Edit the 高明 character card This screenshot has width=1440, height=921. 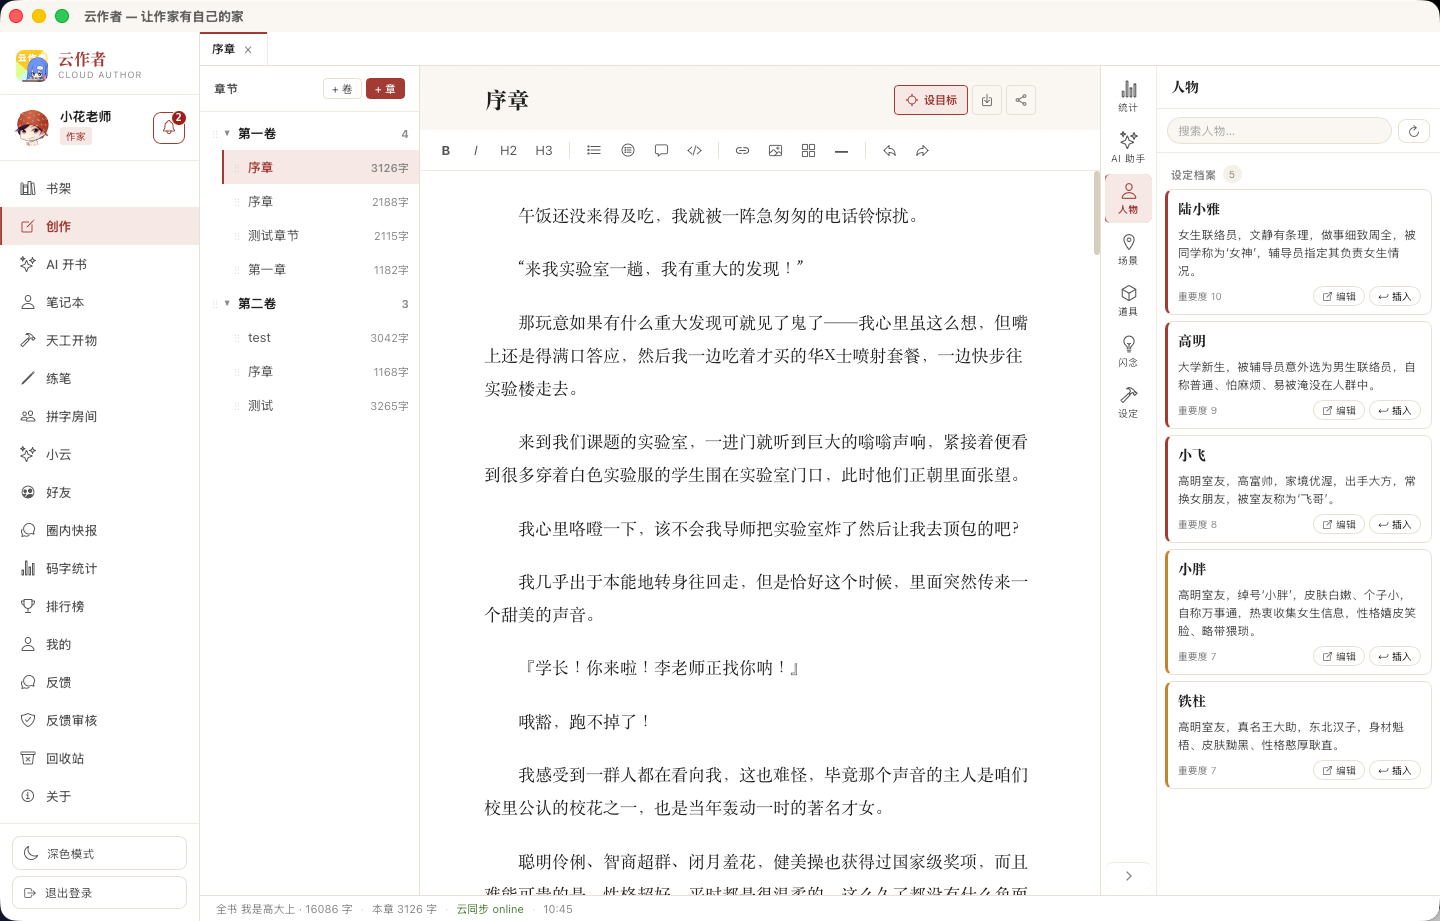[1339, 410]
